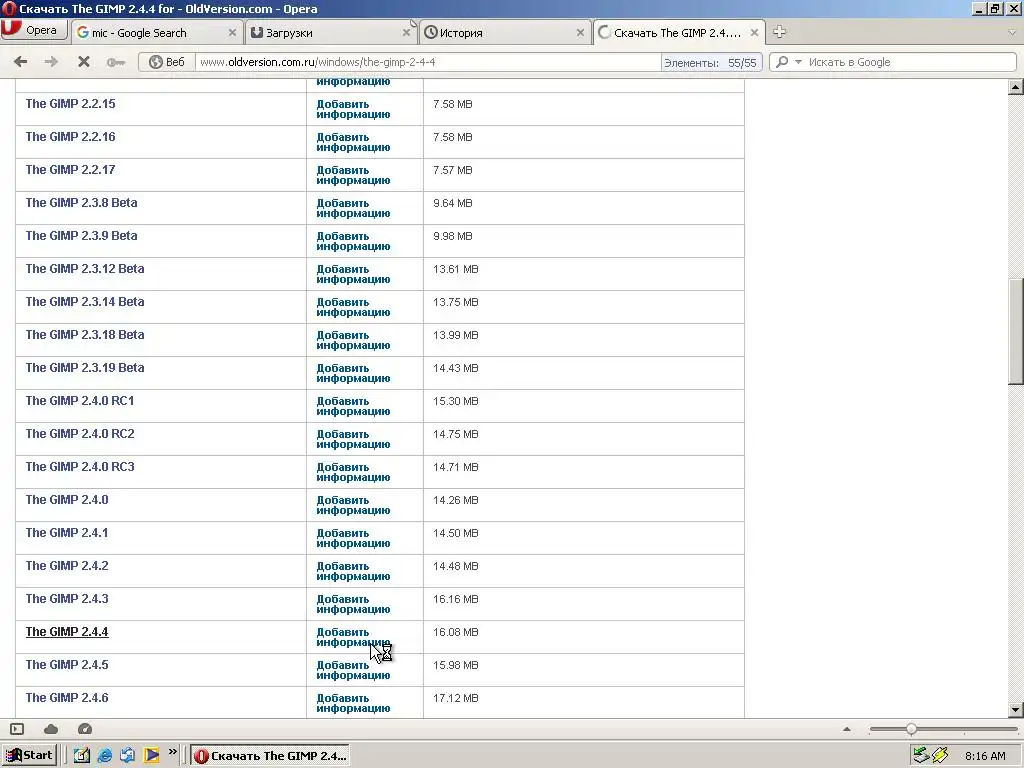The width and height of the screenshot is (1024, 768).
Task: Open The GIMP 2.4.4 link
Action: (x=67, y=632)
